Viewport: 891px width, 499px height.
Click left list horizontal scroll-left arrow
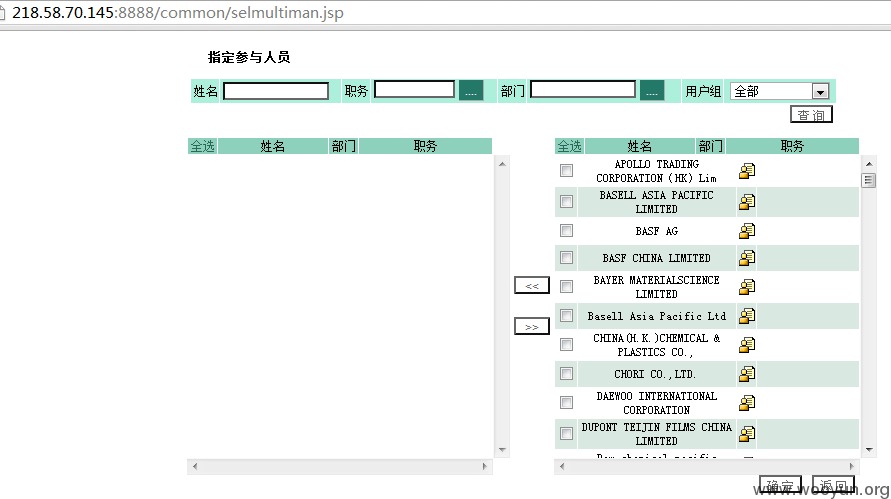(195, 466)
